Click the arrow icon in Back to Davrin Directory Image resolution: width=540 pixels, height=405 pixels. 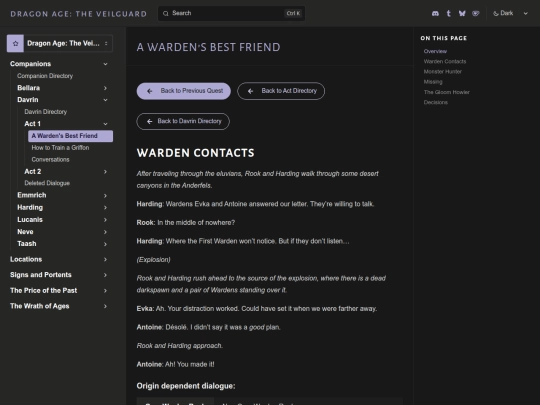[x=149, y=121]
